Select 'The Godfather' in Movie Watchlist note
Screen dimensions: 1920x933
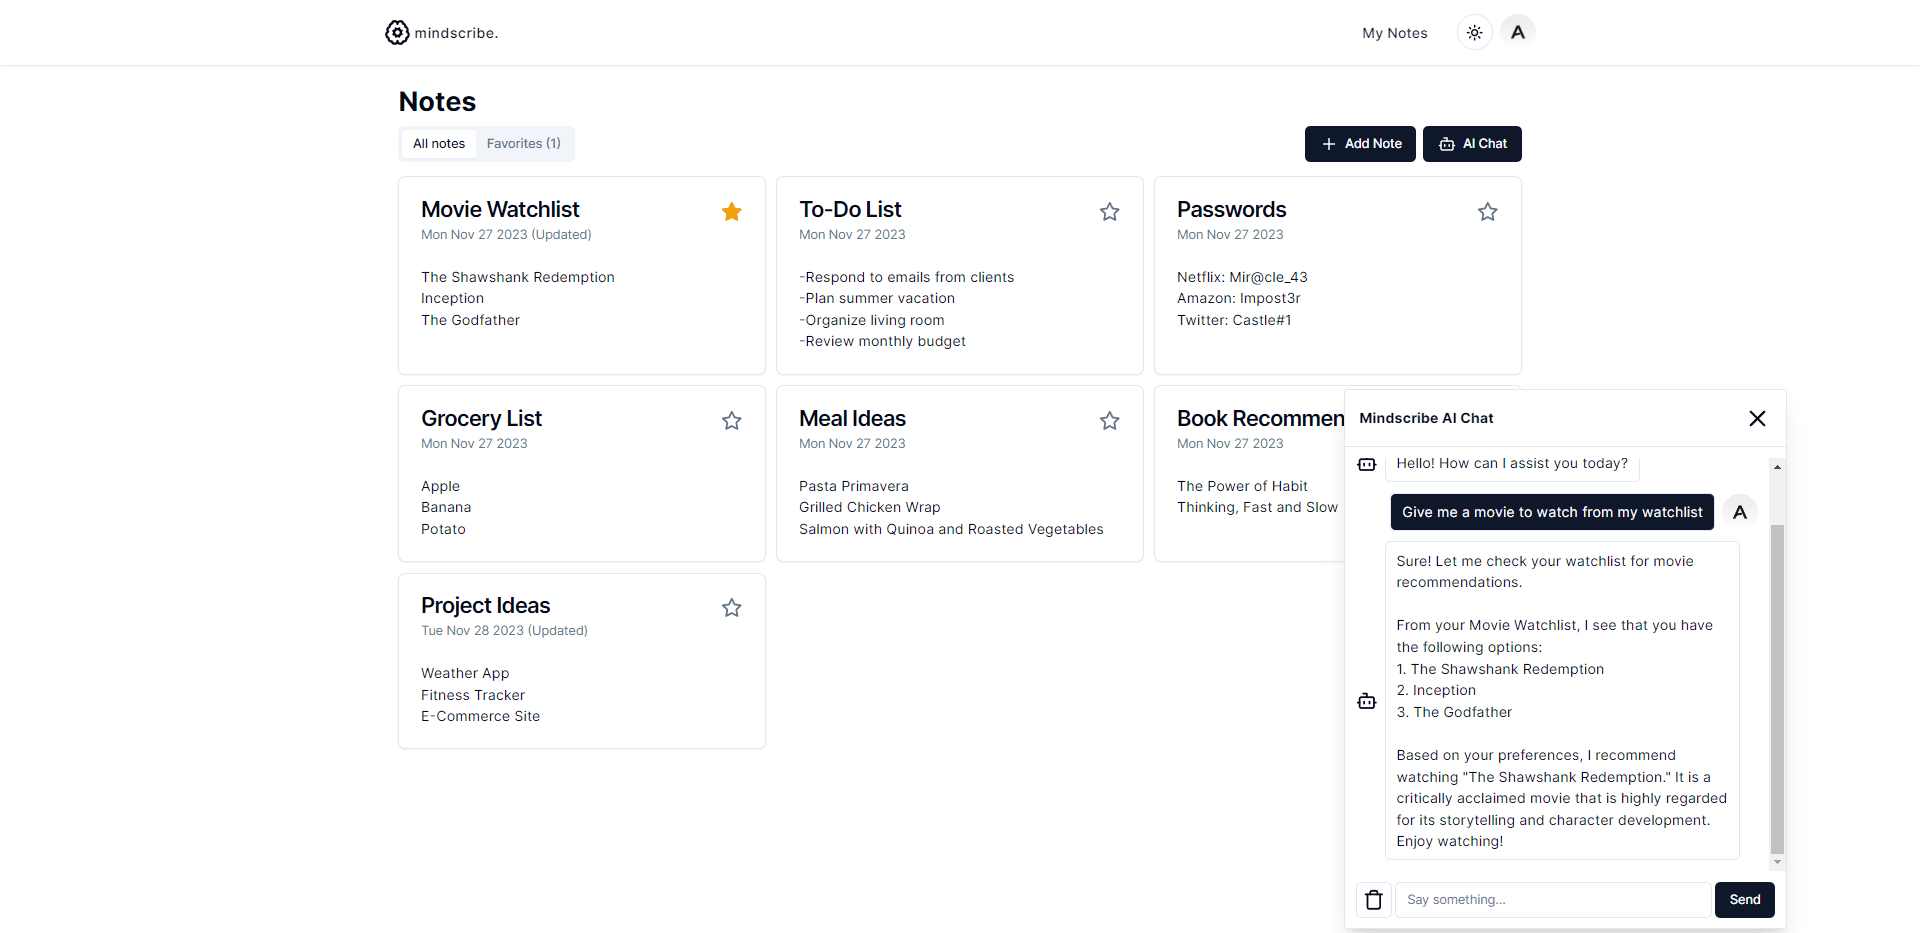pyautogui.click(x=470, y=320)
